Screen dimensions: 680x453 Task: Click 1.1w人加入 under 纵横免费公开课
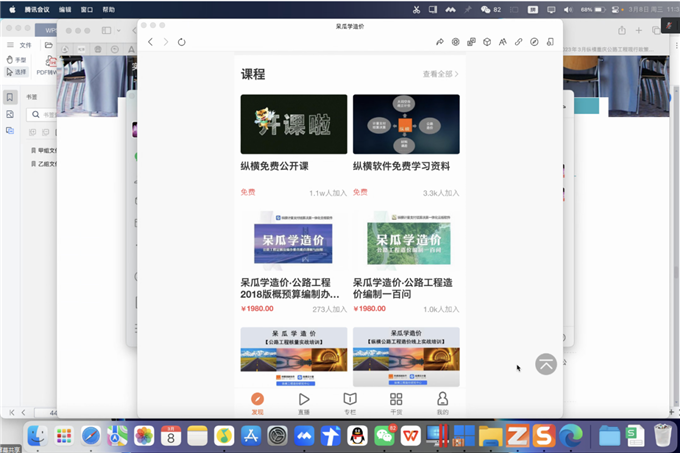[x=328, y=193]
